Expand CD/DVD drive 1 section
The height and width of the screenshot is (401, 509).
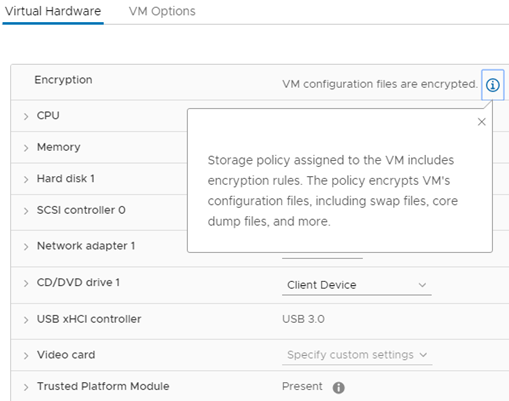(26, 283)
